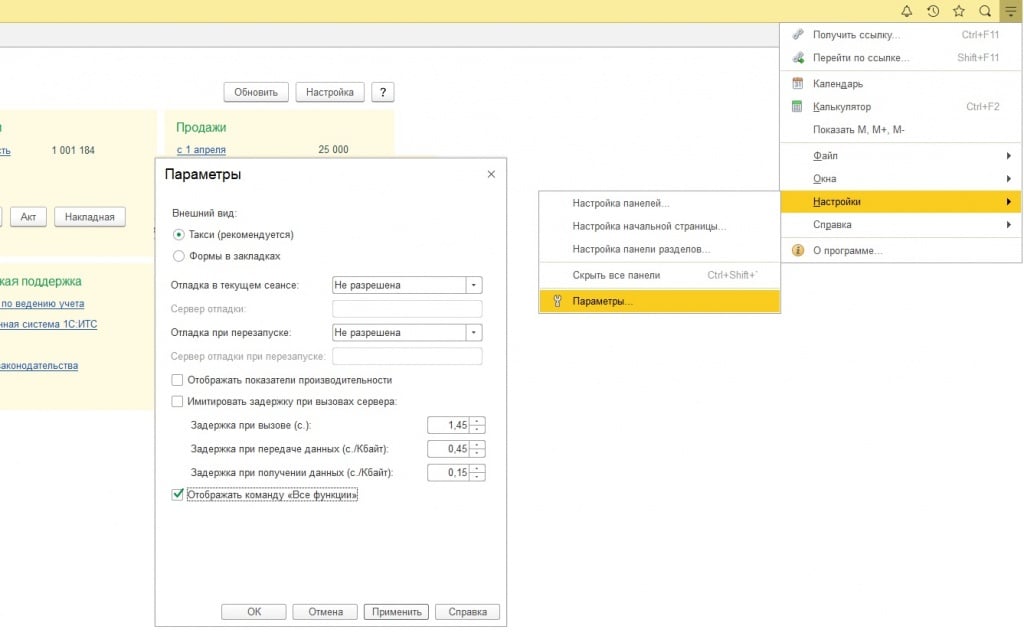
Task: Open the history clock icon
Action: 933,11
